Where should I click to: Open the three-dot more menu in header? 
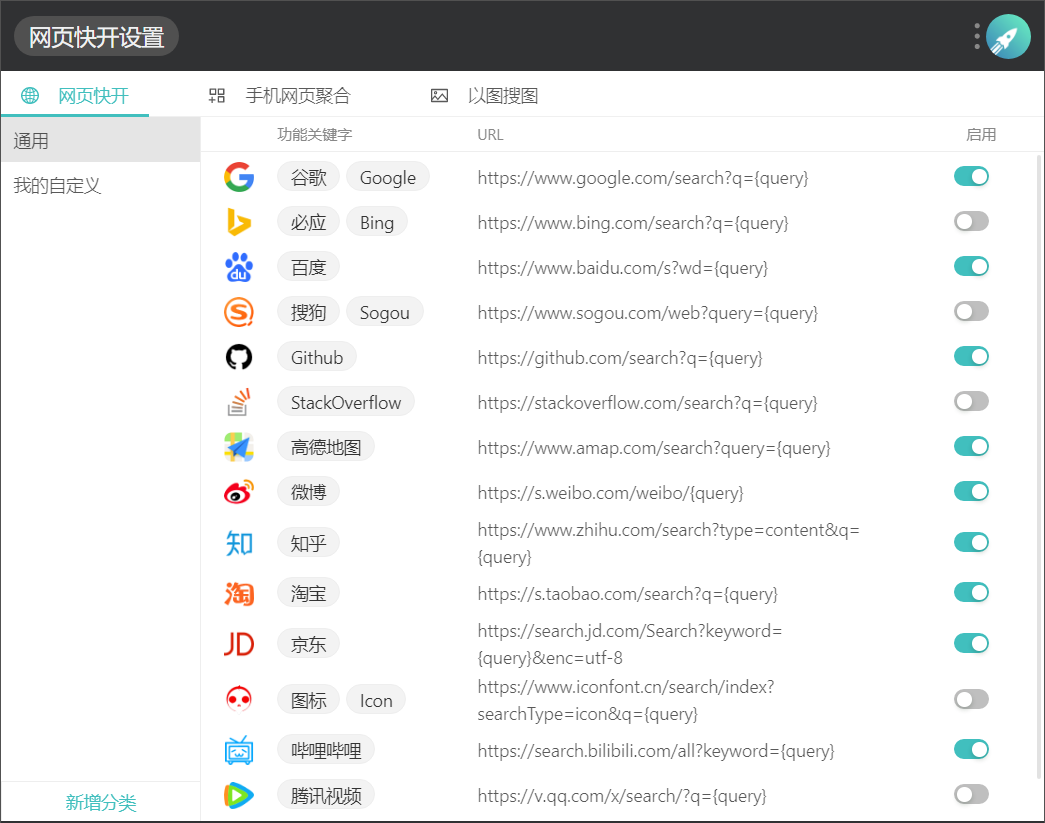[x=977, y=37]
